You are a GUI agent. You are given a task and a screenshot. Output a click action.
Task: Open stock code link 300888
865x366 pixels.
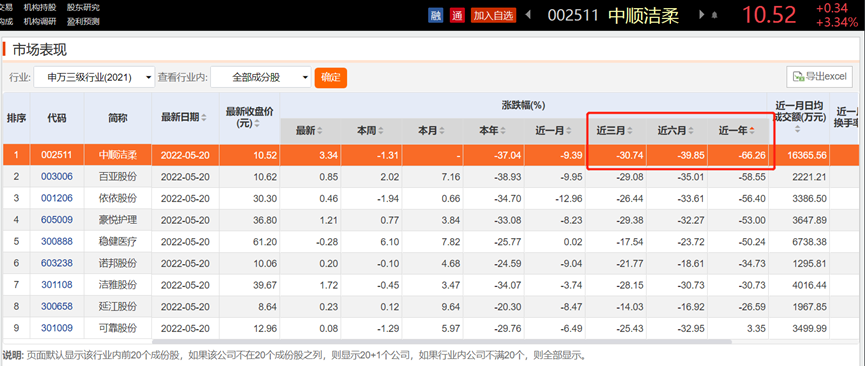(x=57, y=242)
